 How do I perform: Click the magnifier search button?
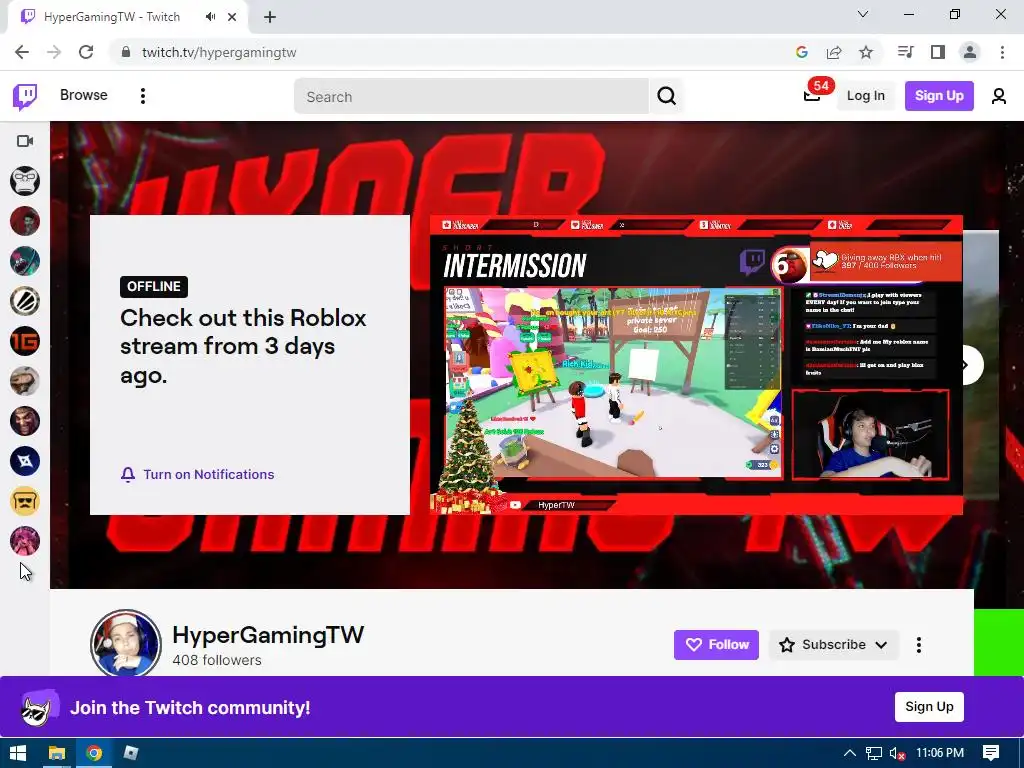(x=666, y=97)
